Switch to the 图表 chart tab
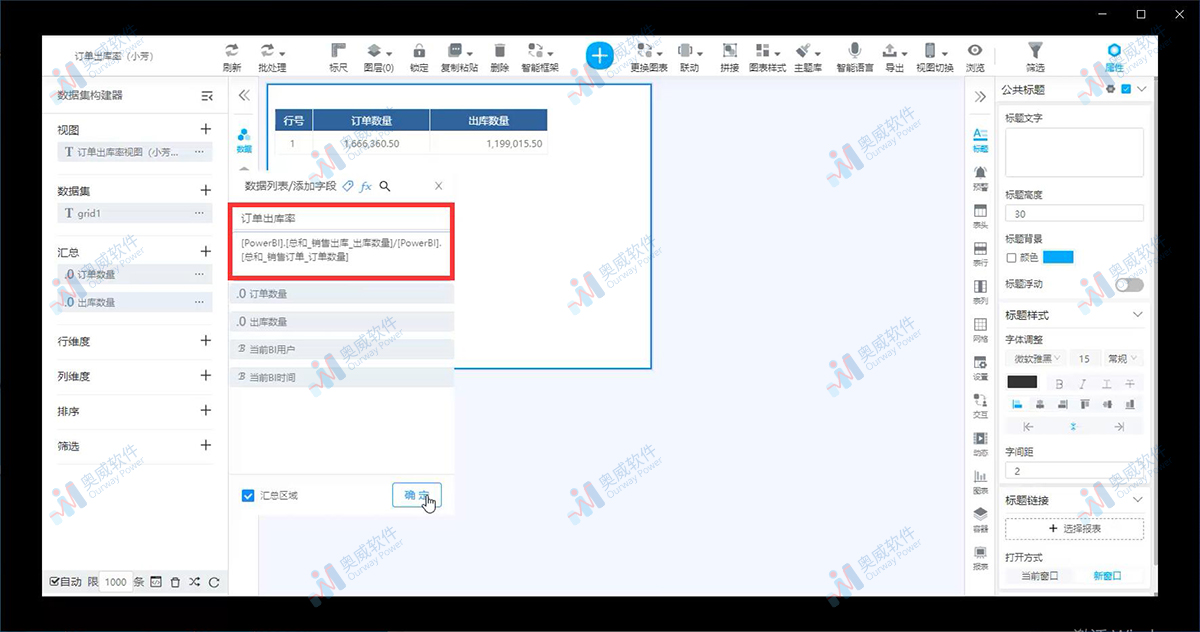This screenshot has height=632, width=1200. [x=980, y=483]
